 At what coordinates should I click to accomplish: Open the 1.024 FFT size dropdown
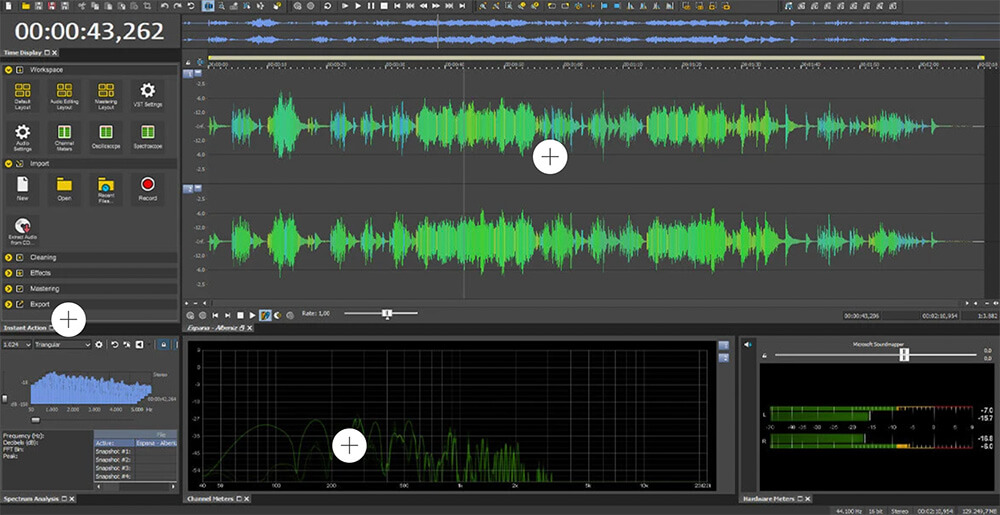point(17,345)
